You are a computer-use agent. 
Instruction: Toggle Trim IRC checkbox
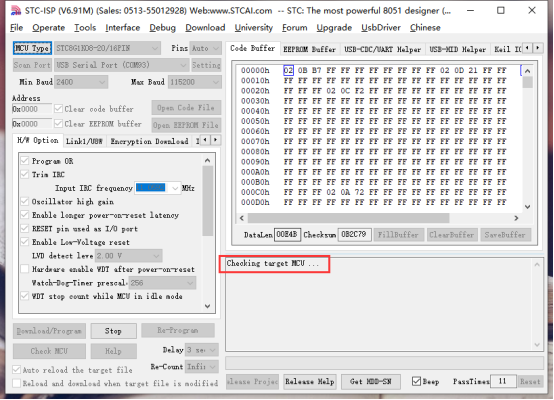click(x=25, y=175)
